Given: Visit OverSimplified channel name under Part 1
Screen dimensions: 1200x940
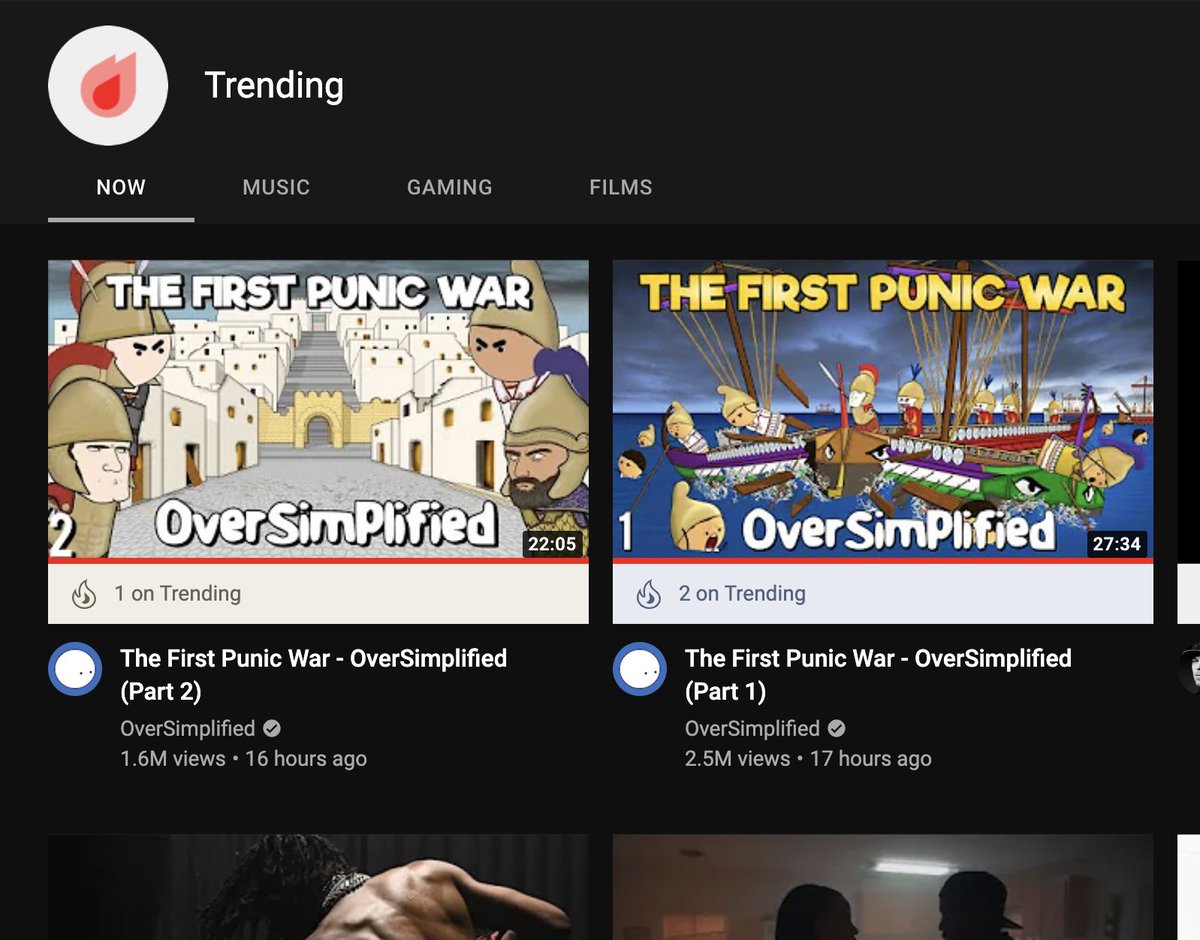Looking at the screenshot, I should tap(752, 728).
